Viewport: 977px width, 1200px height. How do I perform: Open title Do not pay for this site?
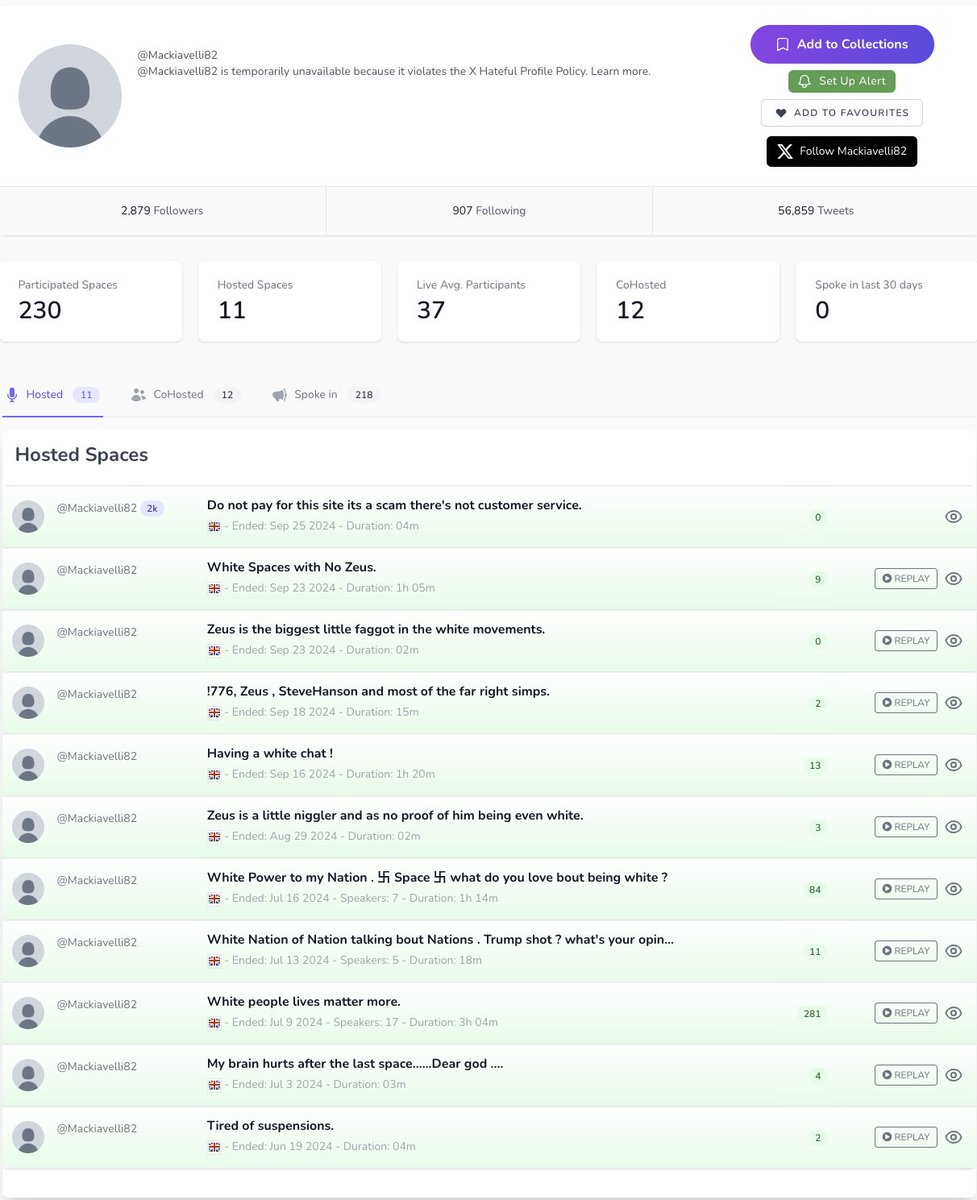point(394,505)
